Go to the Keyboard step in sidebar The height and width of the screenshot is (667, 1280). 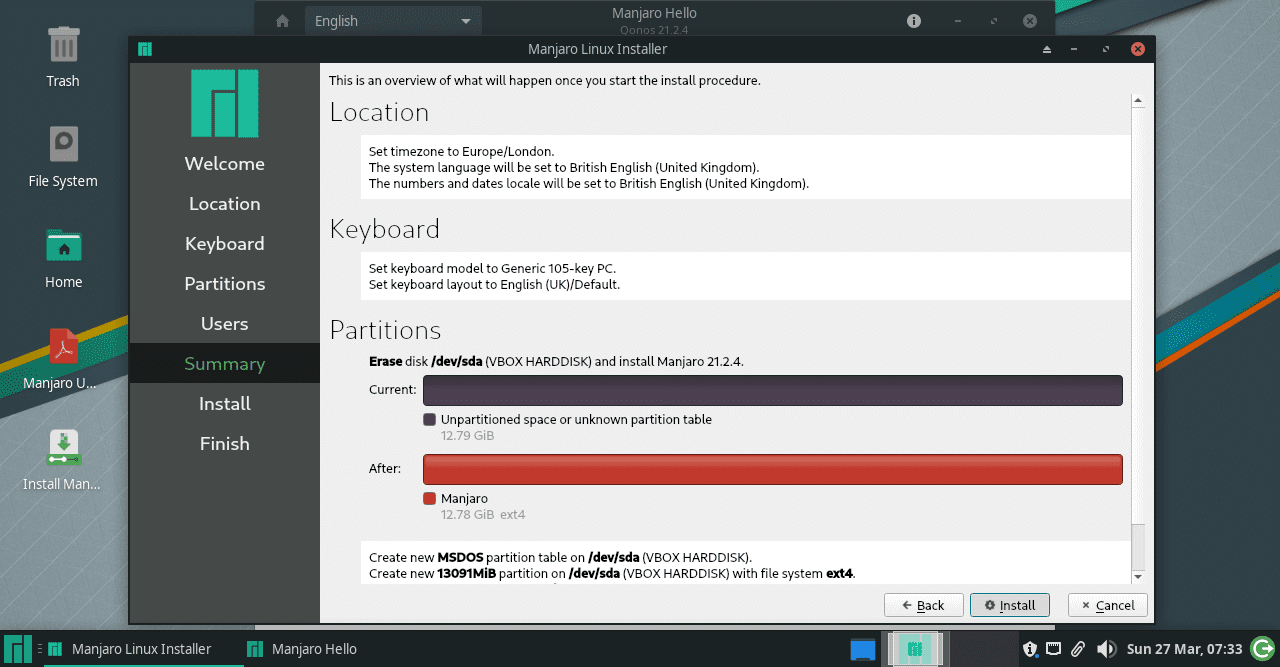225,244
